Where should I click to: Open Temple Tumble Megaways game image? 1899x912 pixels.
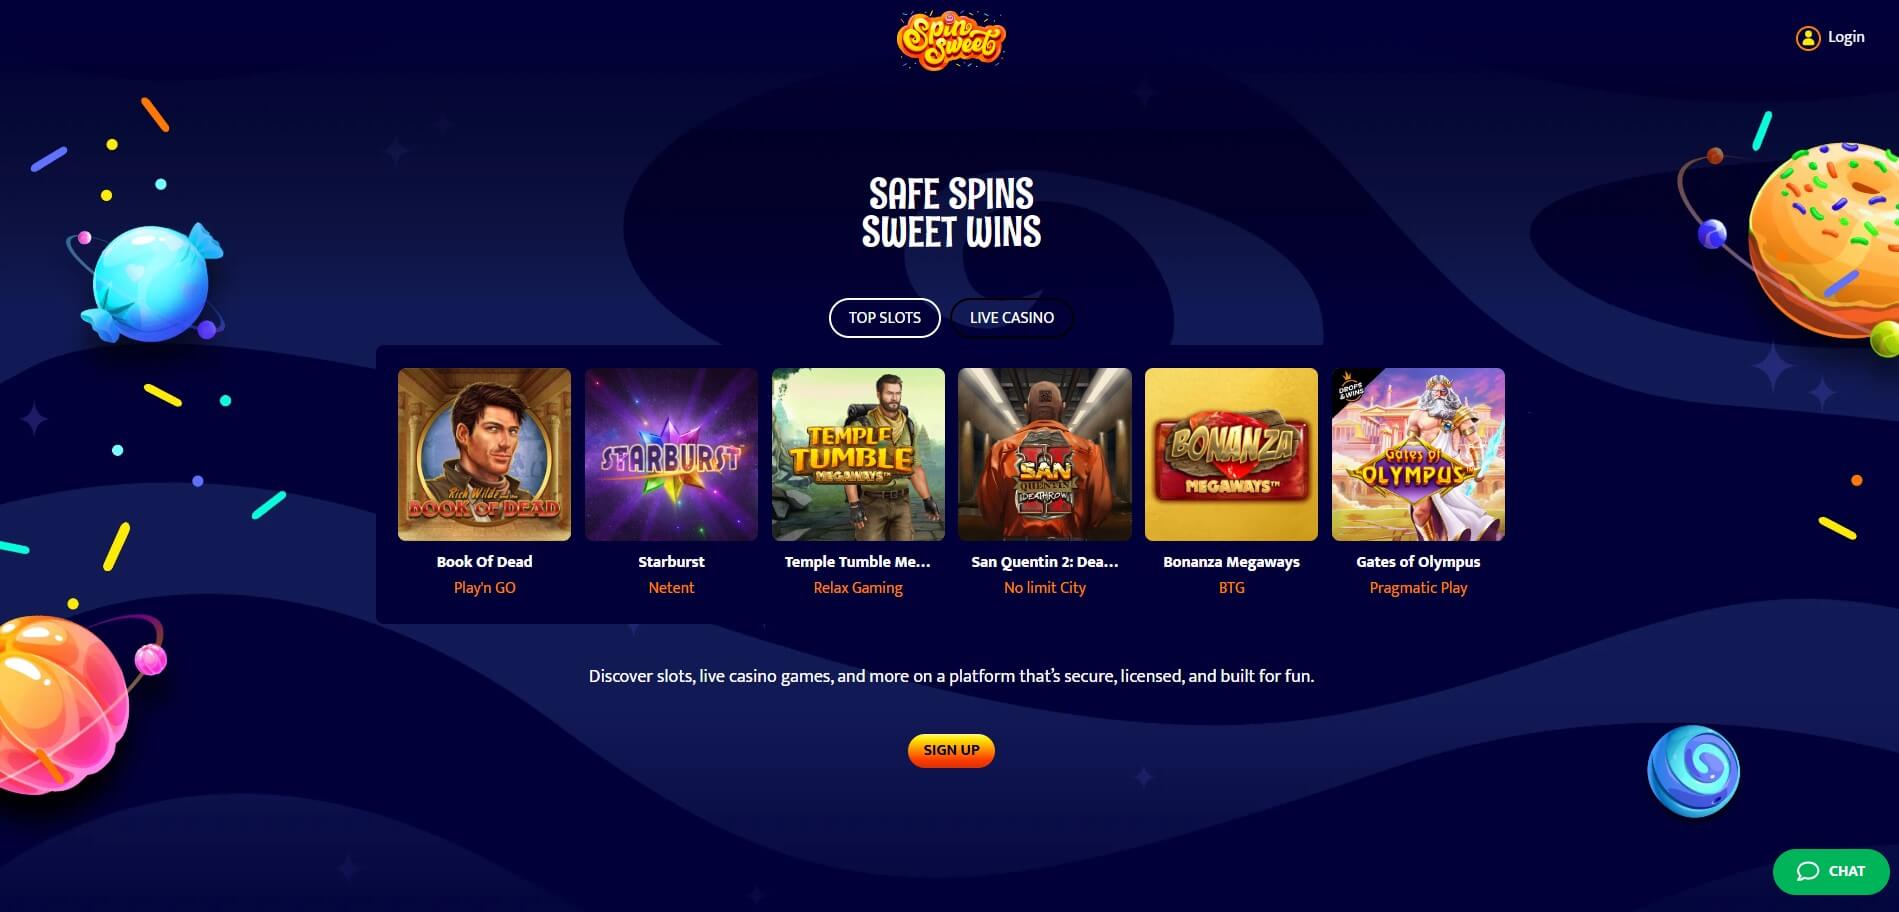pyautogui.click(x=858, y=454)
